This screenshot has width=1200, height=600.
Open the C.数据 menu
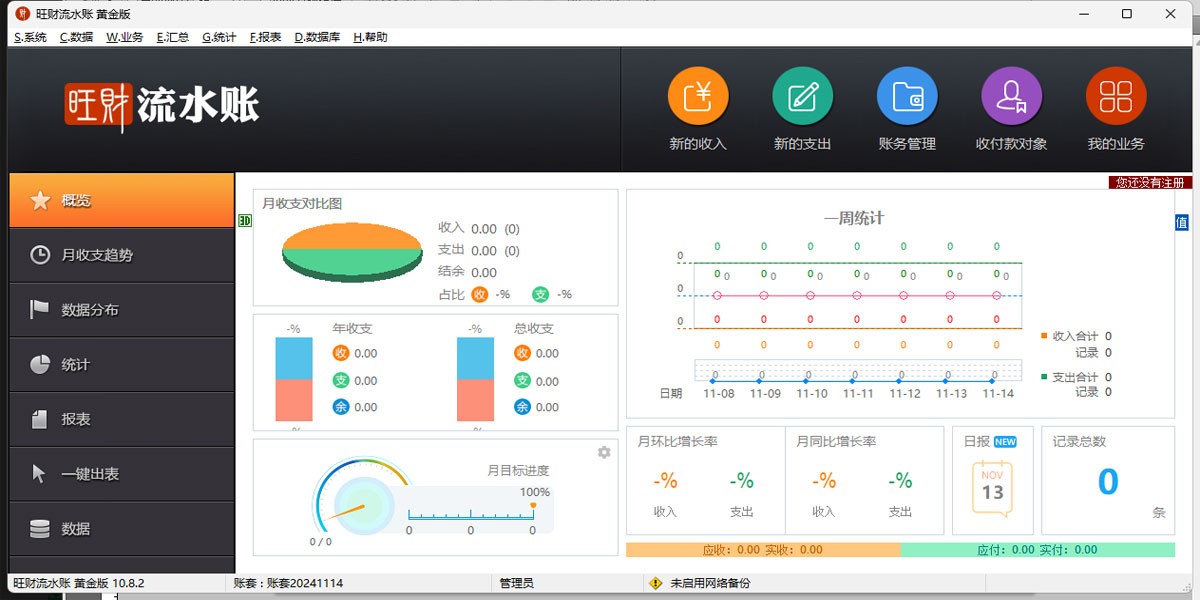pos(76,37)
